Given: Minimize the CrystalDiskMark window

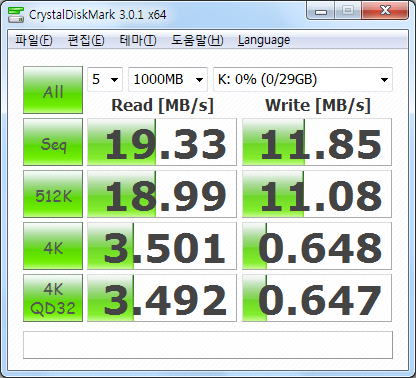Looking at the screenshot, I should tap(321, 11).
